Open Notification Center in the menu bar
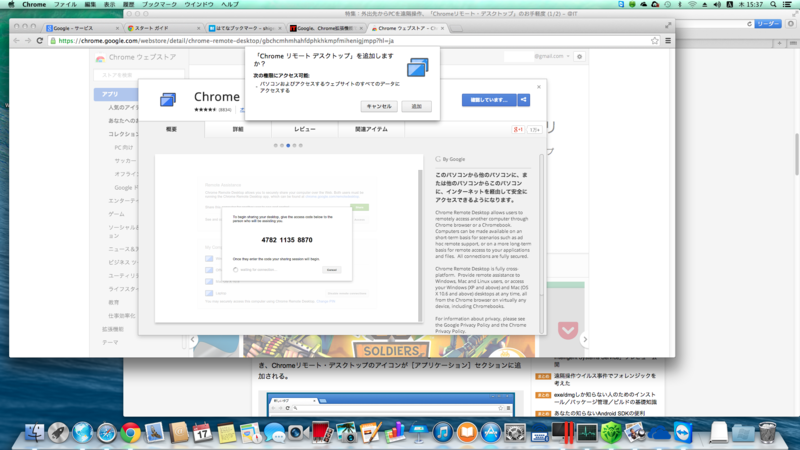 pyautogui.click(x=789, y=4)
